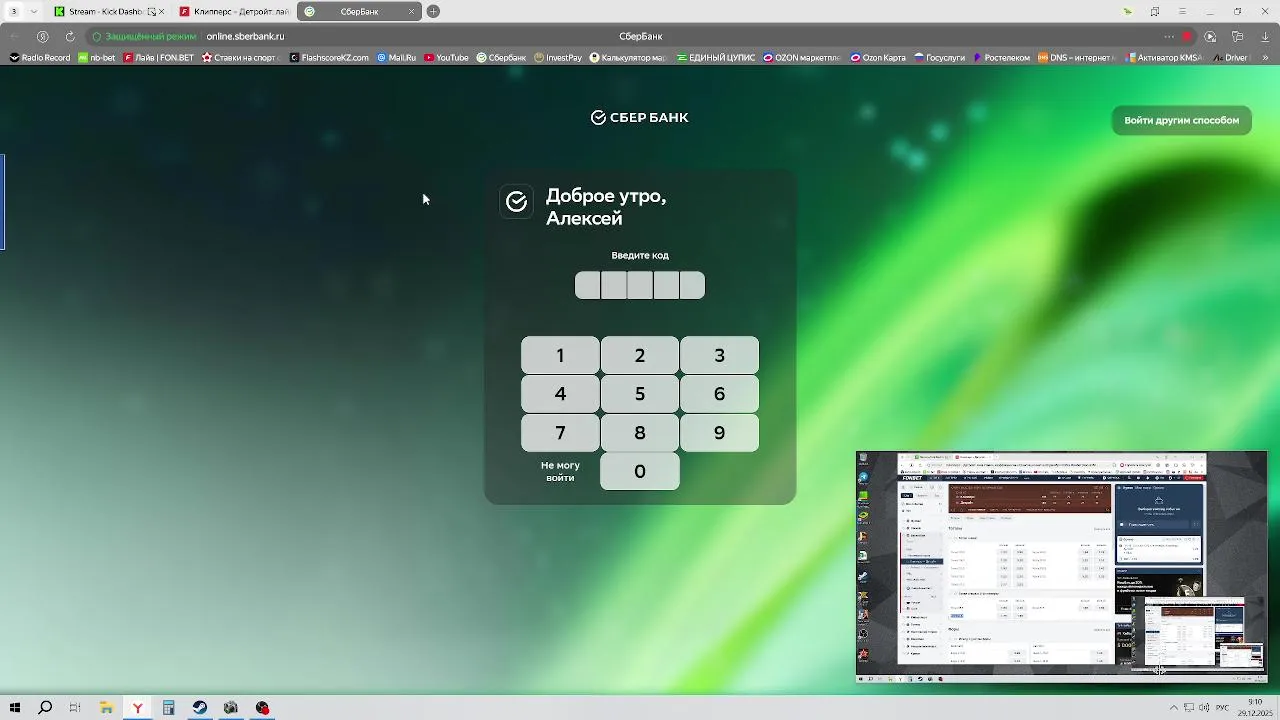The image size is (1280, 720).
Task: Open ЕДИНЫЙ ЦУПИС bookmark
Action: coord(716,58)
